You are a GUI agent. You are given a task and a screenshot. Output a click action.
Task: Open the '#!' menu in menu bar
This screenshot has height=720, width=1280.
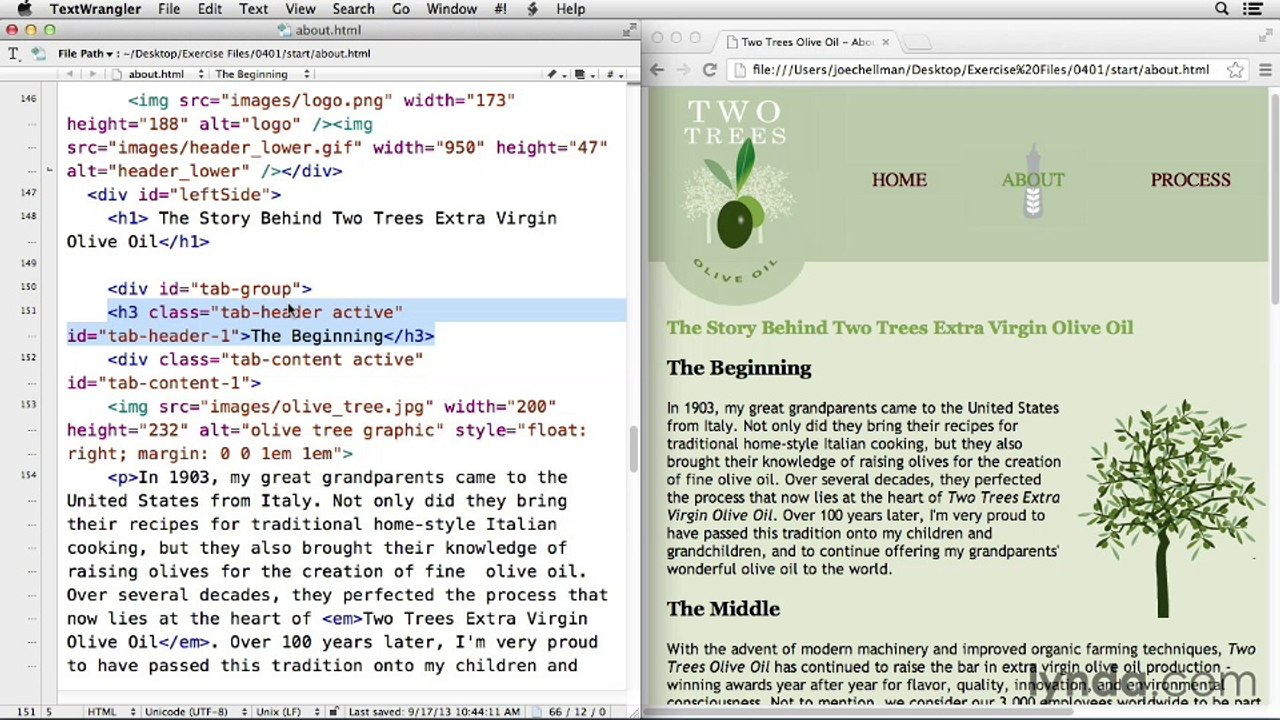pyautogui.click(x=501, y=9)
